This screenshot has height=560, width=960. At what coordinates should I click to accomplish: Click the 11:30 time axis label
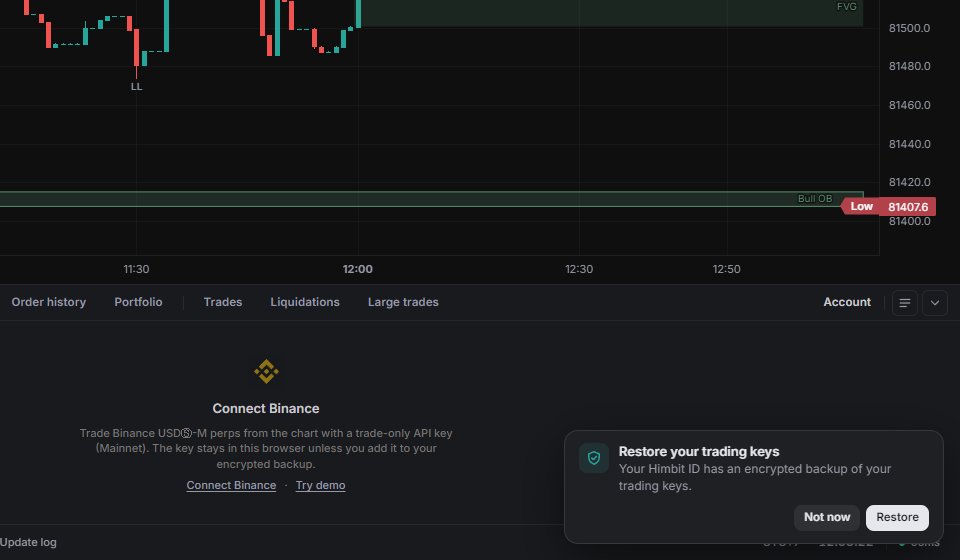pos(136,269)
